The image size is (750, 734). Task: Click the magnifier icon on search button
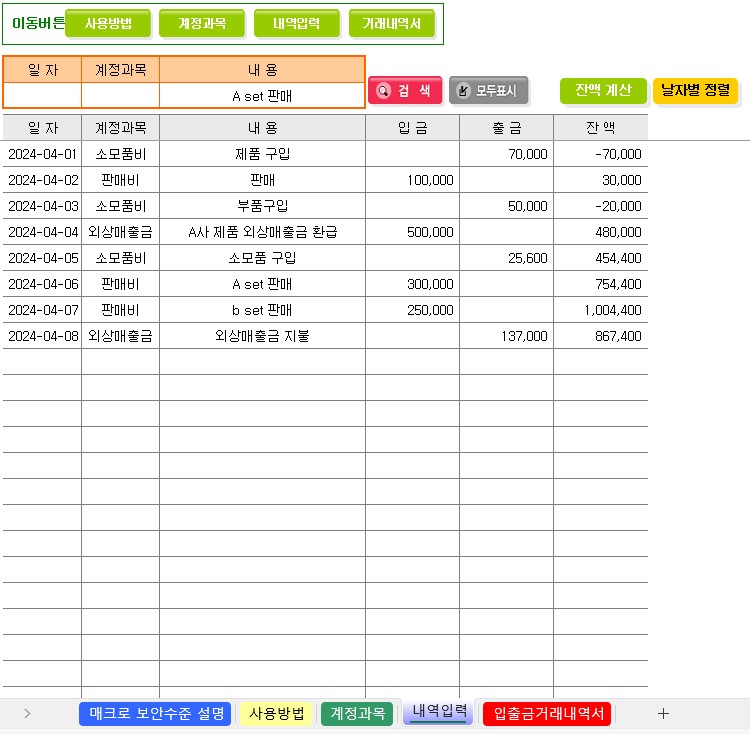pos(383,90)
